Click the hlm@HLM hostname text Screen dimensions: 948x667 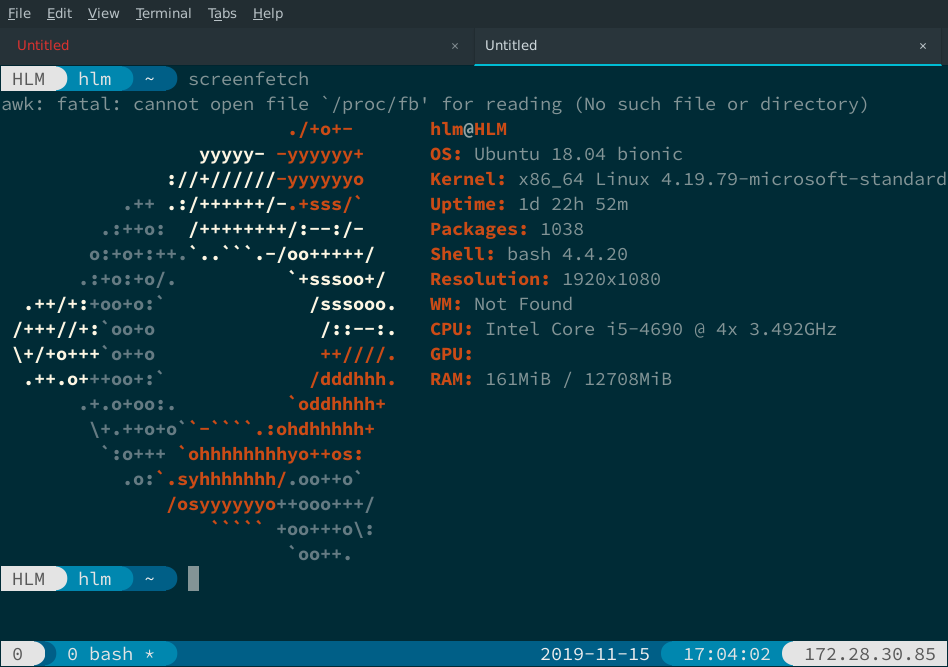coord(469,129)
